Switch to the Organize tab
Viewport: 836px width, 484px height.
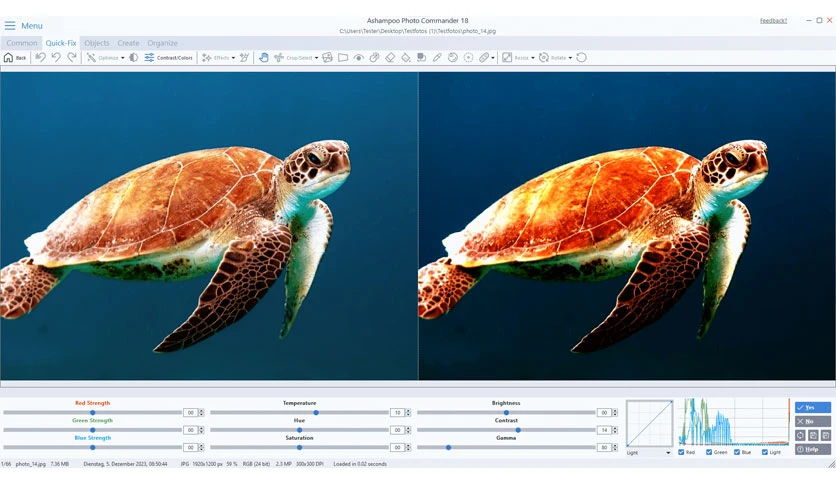163,43
